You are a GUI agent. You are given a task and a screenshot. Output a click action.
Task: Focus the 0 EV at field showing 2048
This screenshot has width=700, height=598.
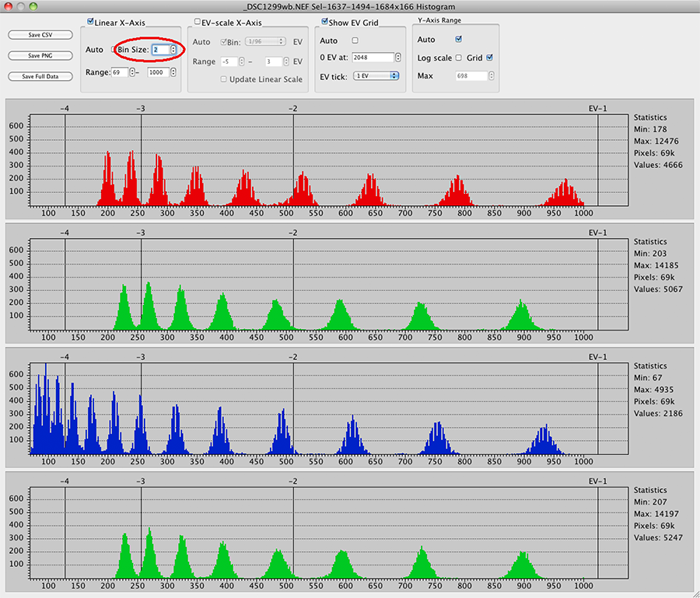pyautogui.click(x=373, y=58)
